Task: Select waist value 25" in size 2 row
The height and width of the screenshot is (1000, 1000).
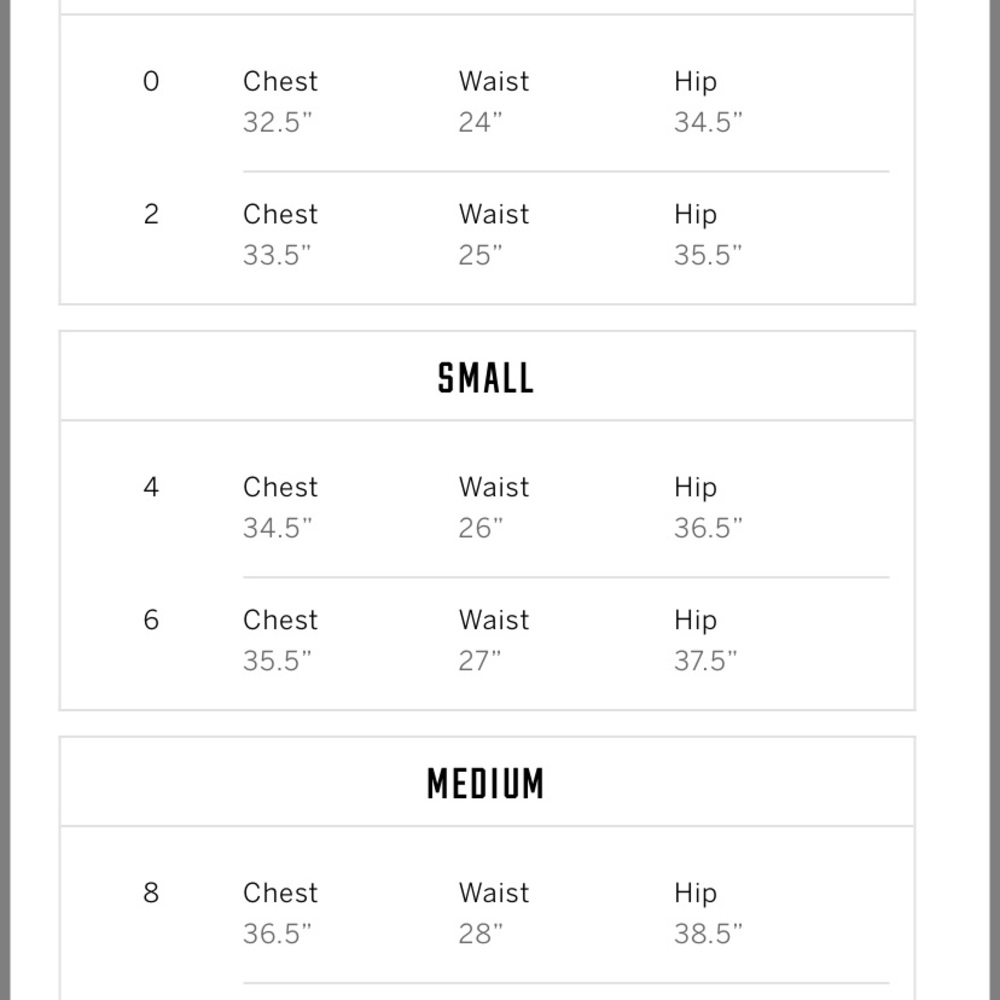Action: pos(480,255)
